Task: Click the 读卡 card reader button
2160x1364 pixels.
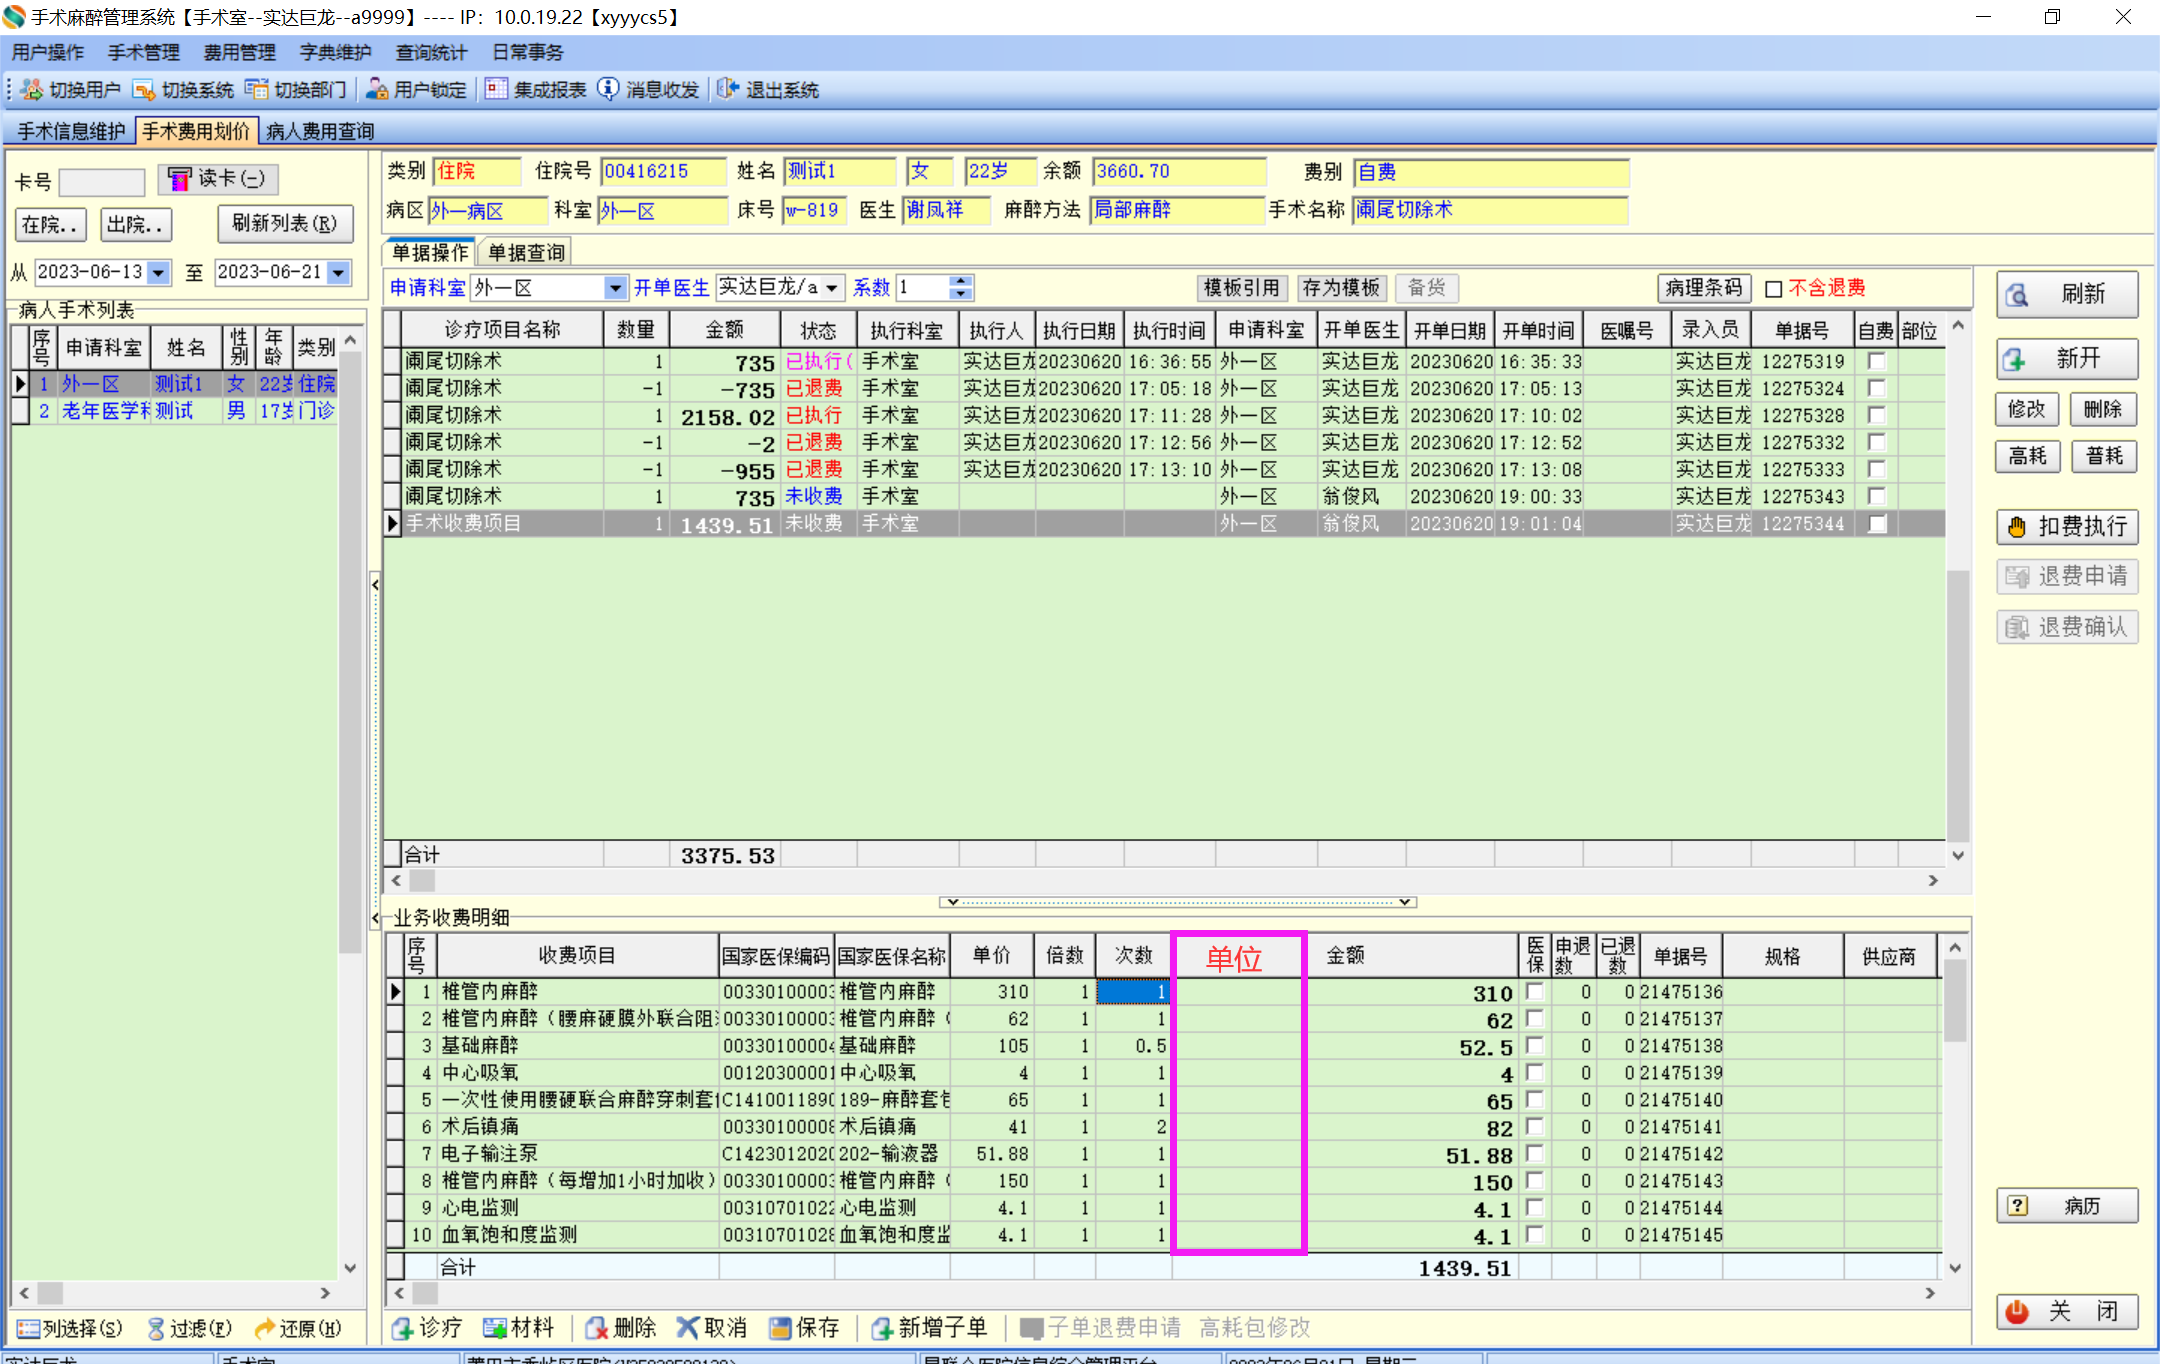Action: click(217, 179)
